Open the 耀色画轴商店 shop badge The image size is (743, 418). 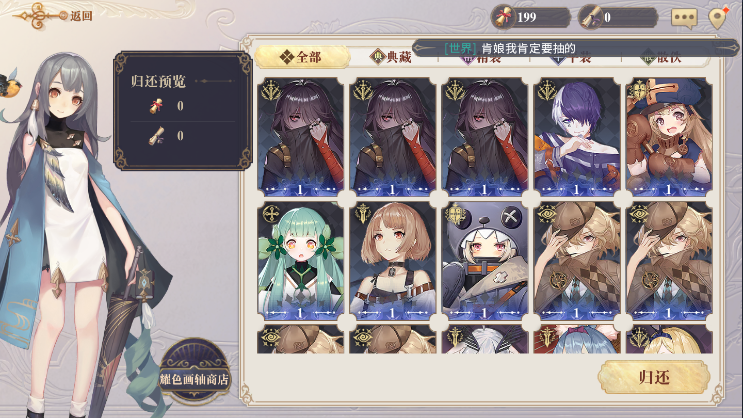(x=194, y=372)
